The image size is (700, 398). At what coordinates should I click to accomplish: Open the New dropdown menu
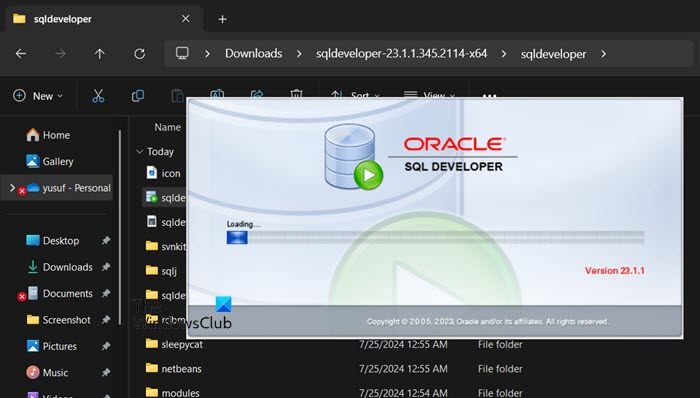click(38, 96)
